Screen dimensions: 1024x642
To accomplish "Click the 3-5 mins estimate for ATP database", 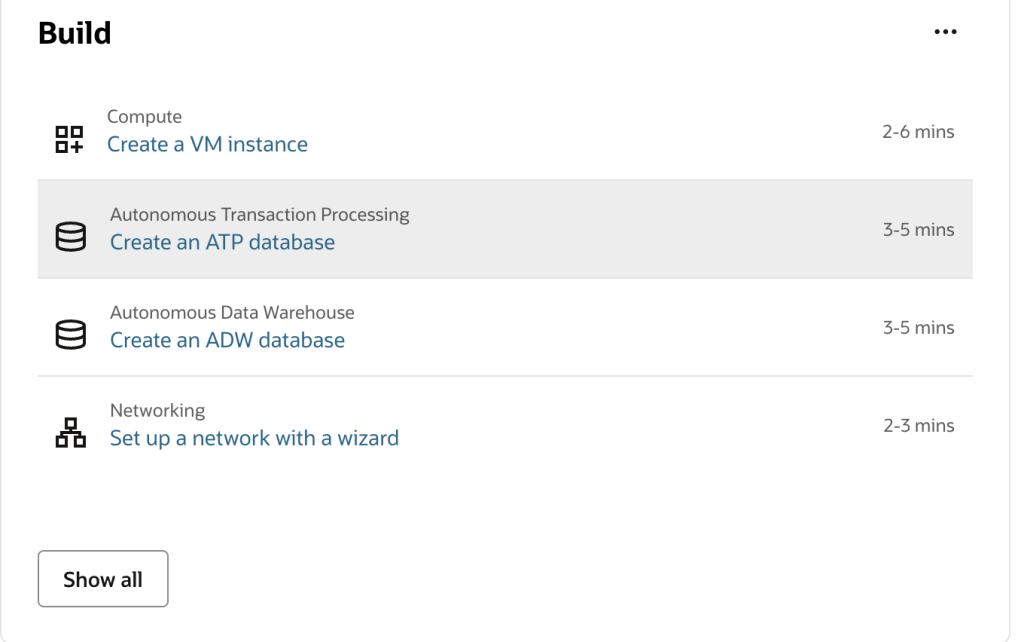I will [x=918, y=230].
